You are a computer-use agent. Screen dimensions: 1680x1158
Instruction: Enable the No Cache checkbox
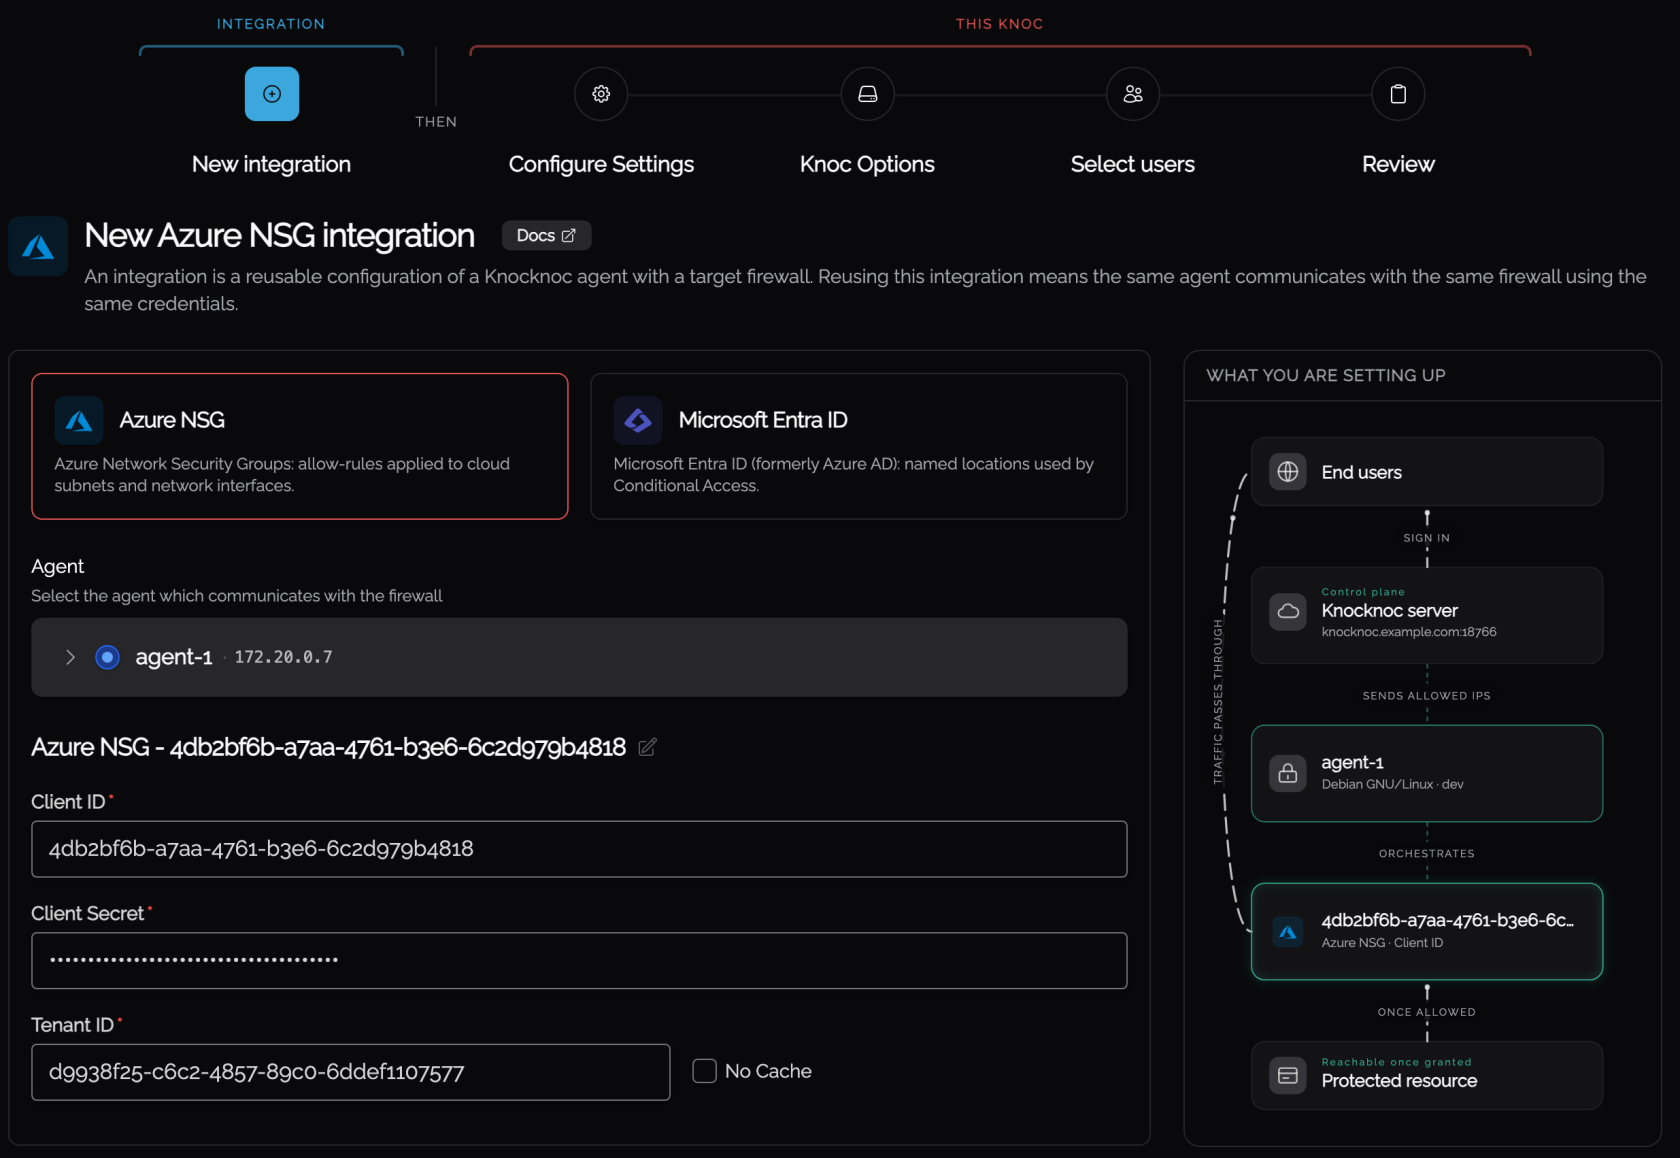(x=705, y=1071)
